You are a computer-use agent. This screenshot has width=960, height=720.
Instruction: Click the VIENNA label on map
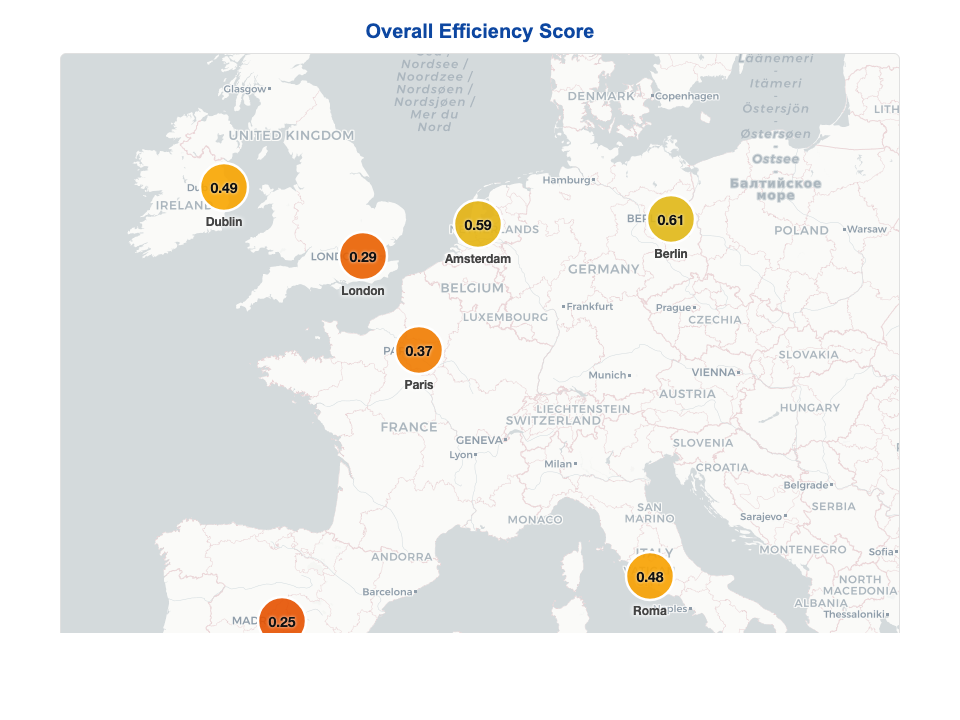pyautogui.click(x=716, y=372)
